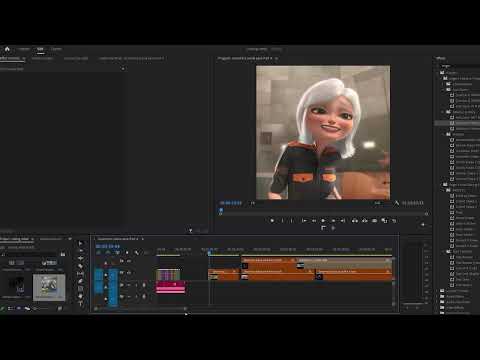Enable voice-over record on first audio track
The image size is (480, 360).
(x=144, y=285)
